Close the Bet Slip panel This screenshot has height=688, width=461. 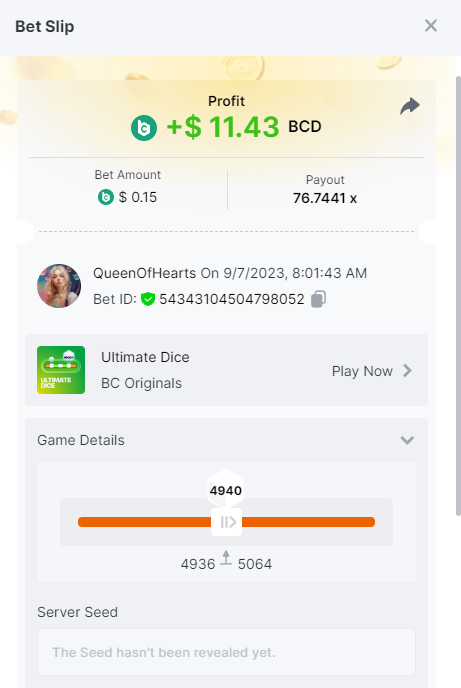(431, 26)
